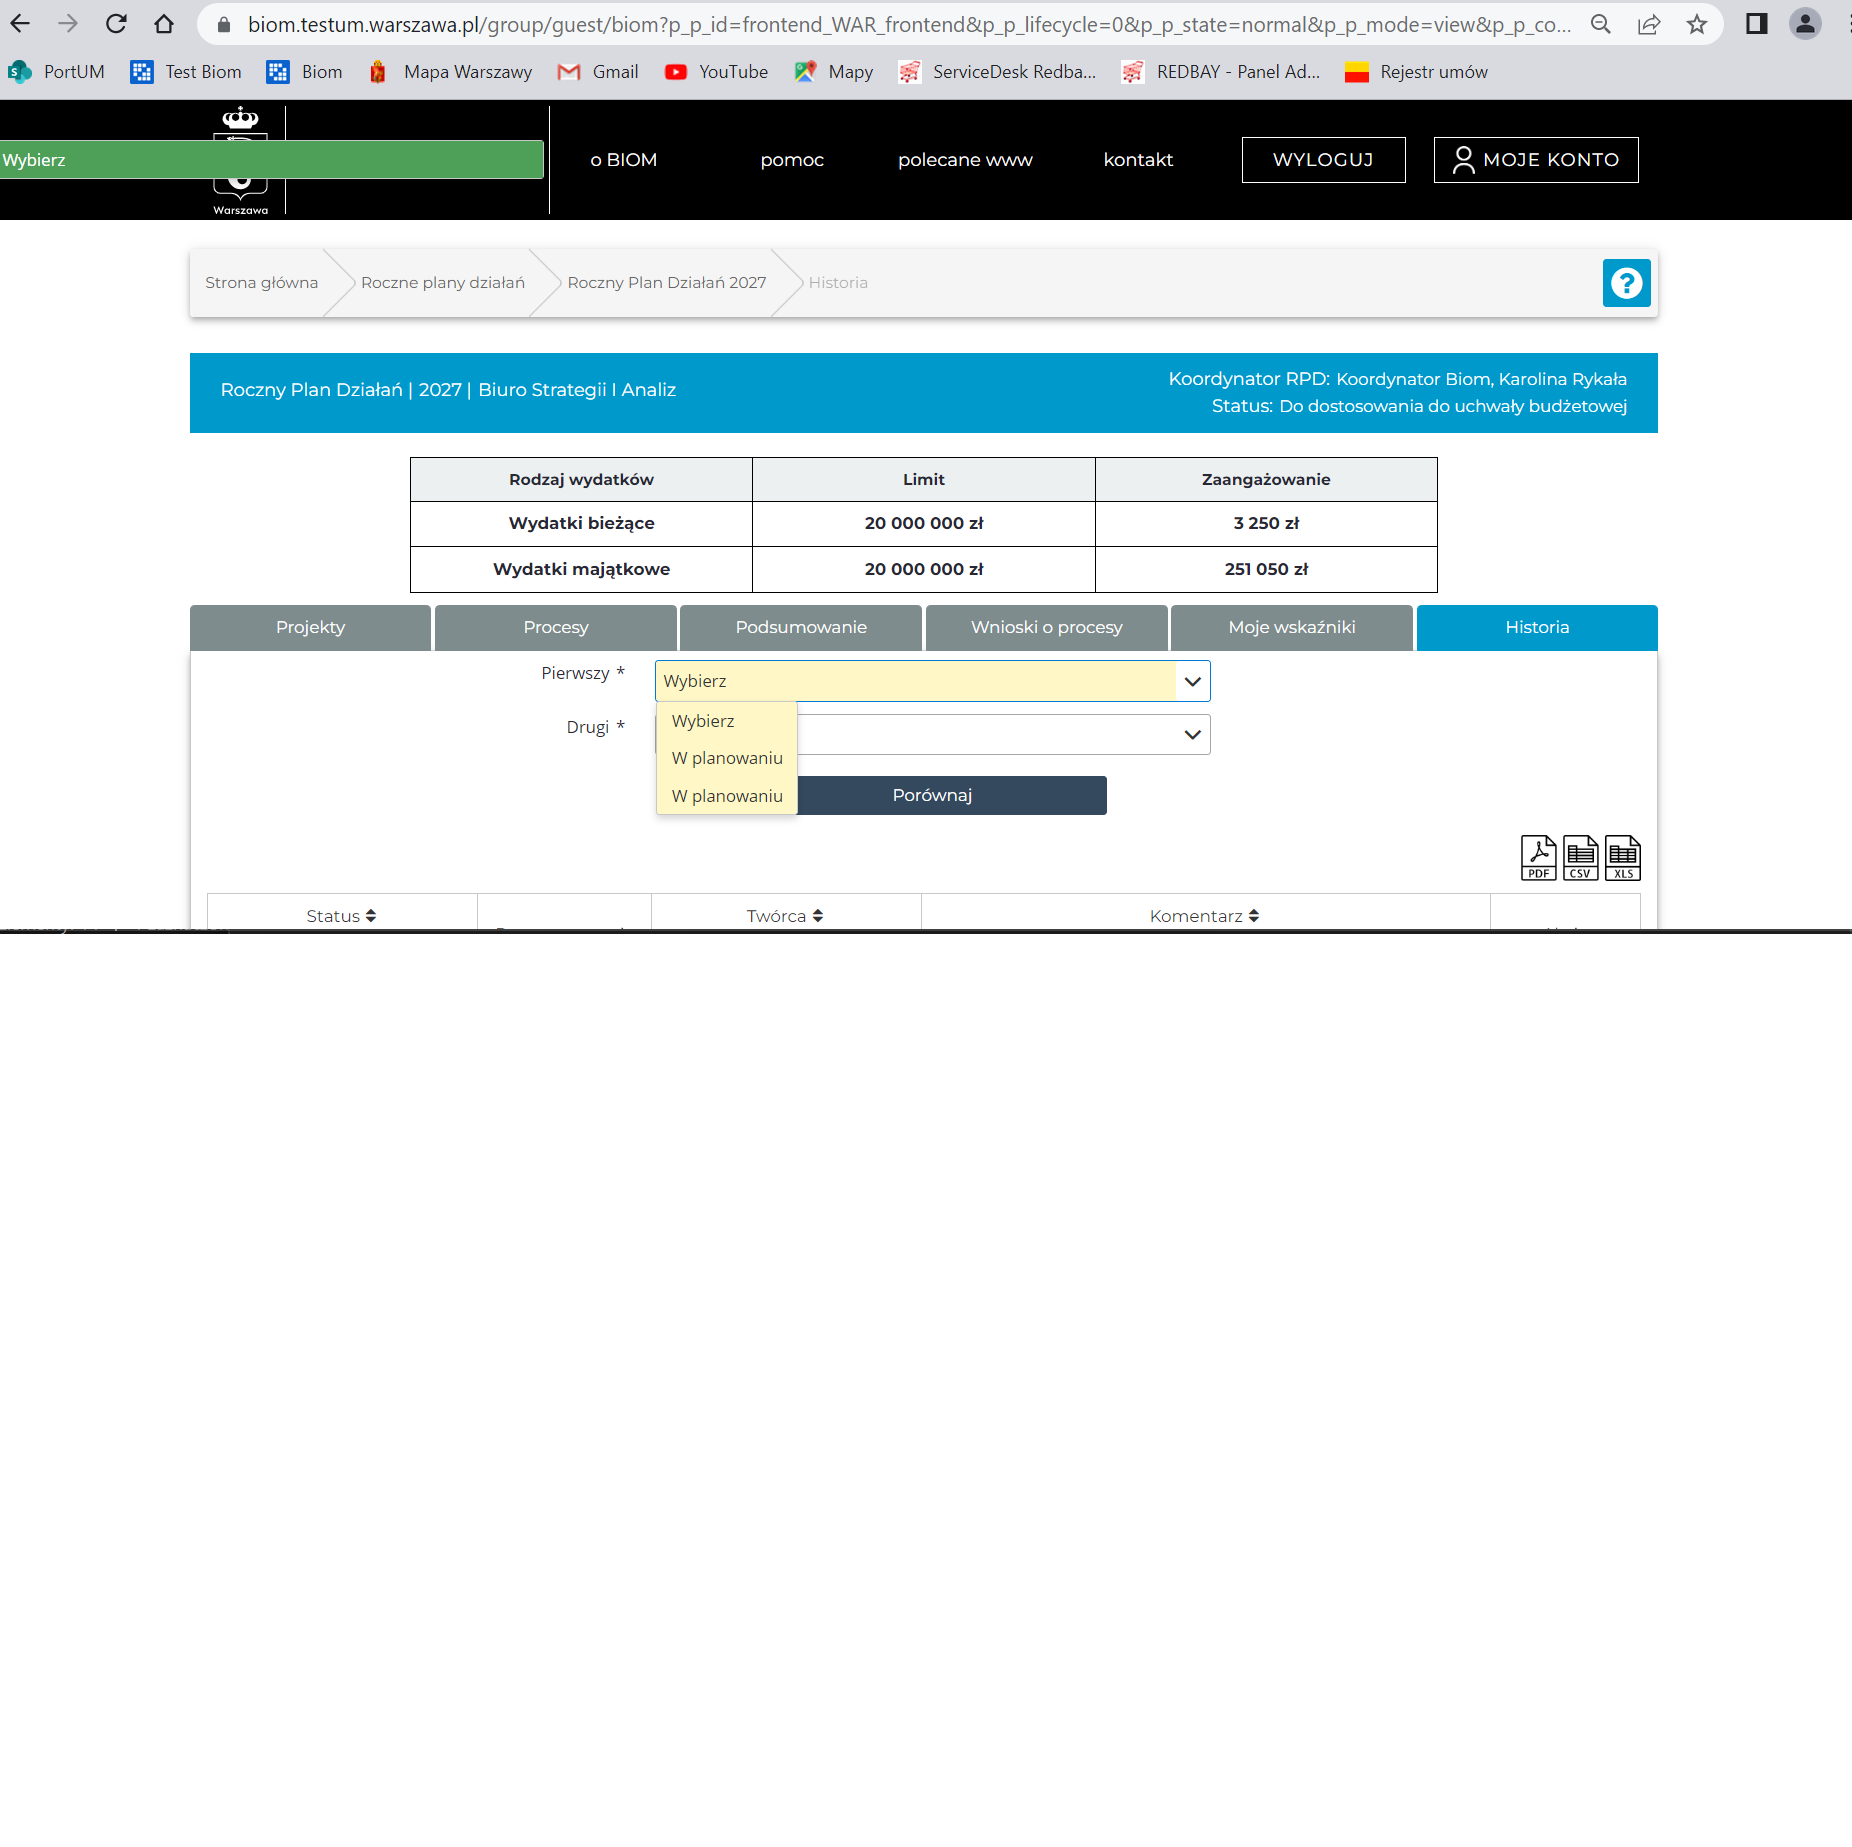
Task: Navigate to Roczne plany działań breadcrumb
Action: pos(442,283)
